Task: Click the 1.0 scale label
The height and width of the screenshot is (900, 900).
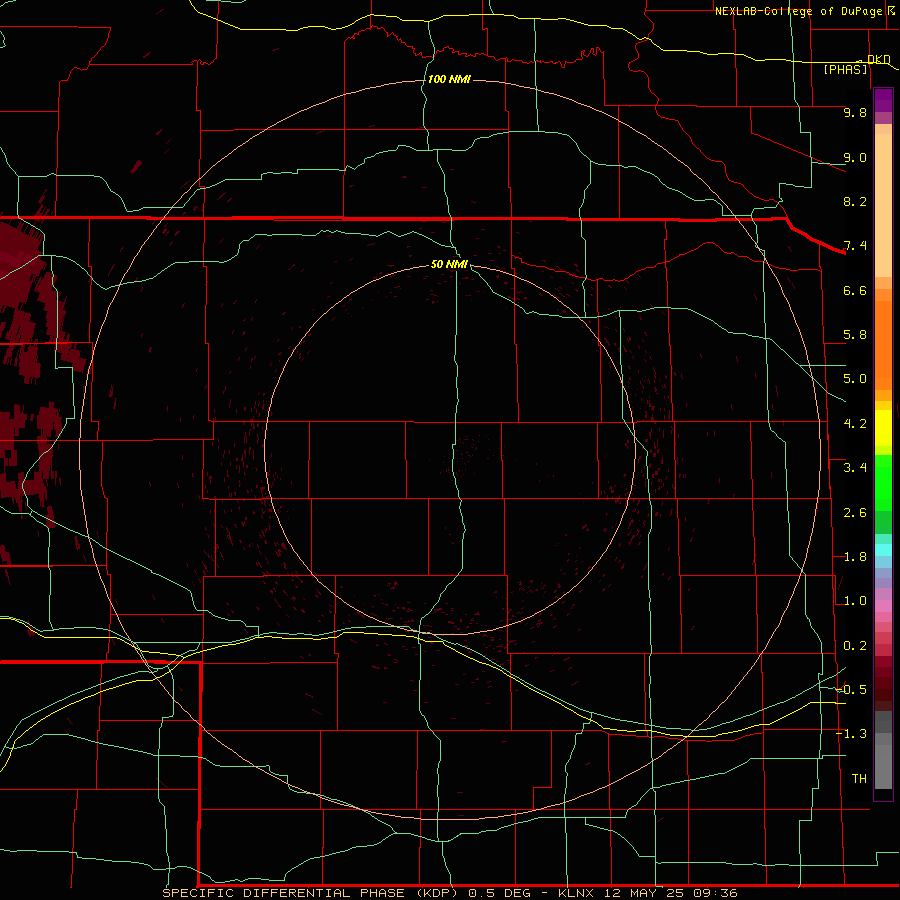Action: tap(855, 601)
